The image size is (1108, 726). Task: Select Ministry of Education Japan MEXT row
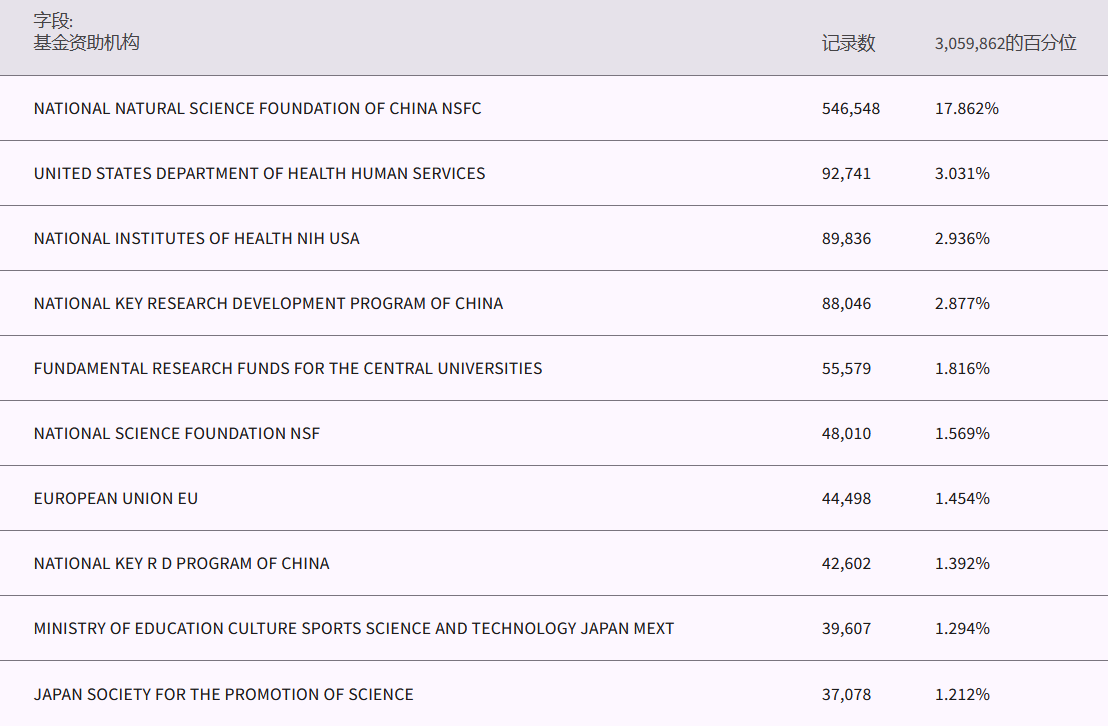[354, 628]
